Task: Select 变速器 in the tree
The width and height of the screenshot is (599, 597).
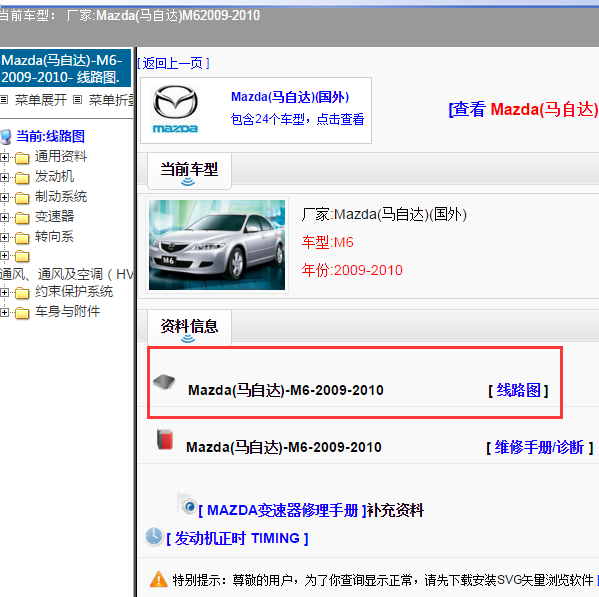Action: pos(54,216)
